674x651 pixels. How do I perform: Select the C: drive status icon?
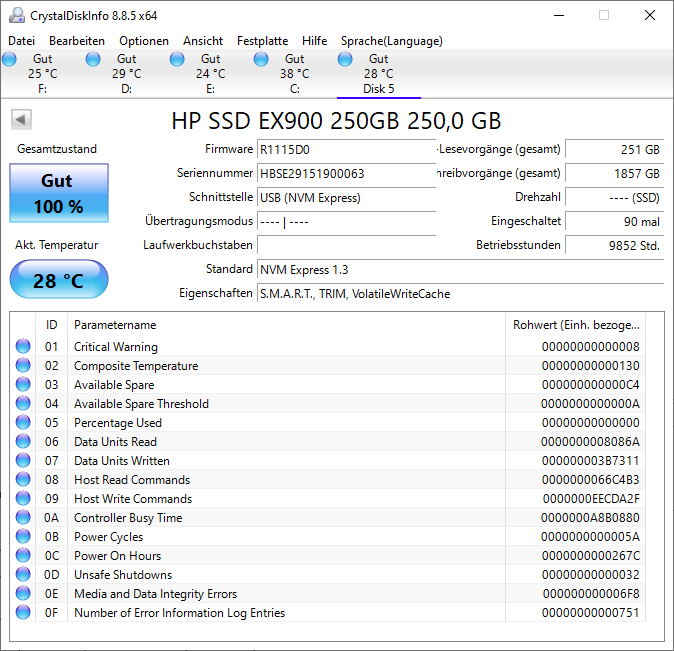(x=261, y=59)
